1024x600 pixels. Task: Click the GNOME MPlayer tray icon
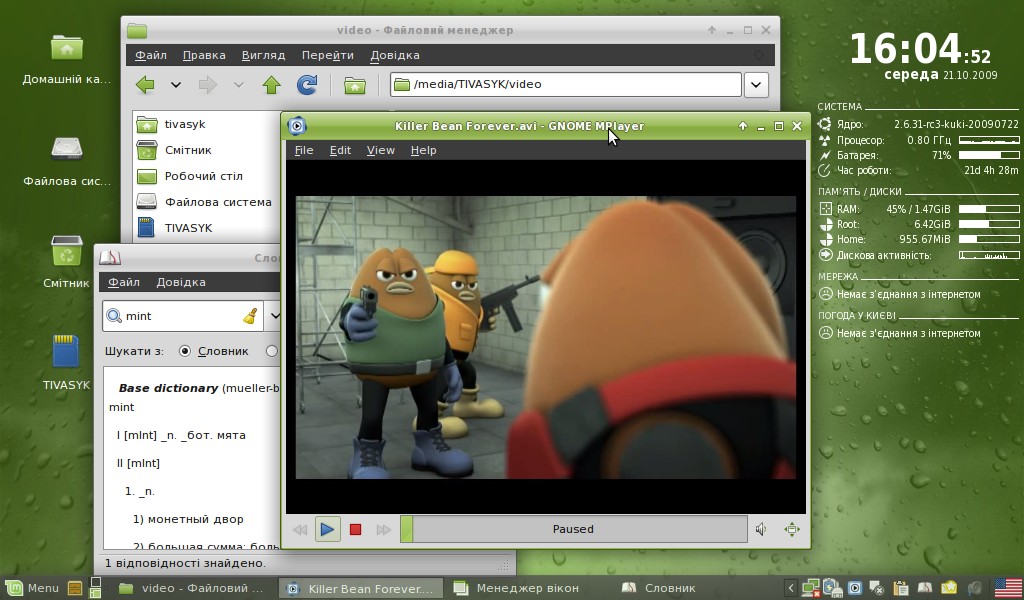point(855,588)
